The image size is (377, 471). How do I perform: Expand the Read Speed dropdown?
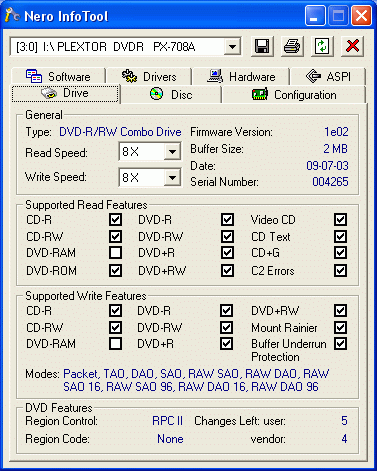(172, 152)
